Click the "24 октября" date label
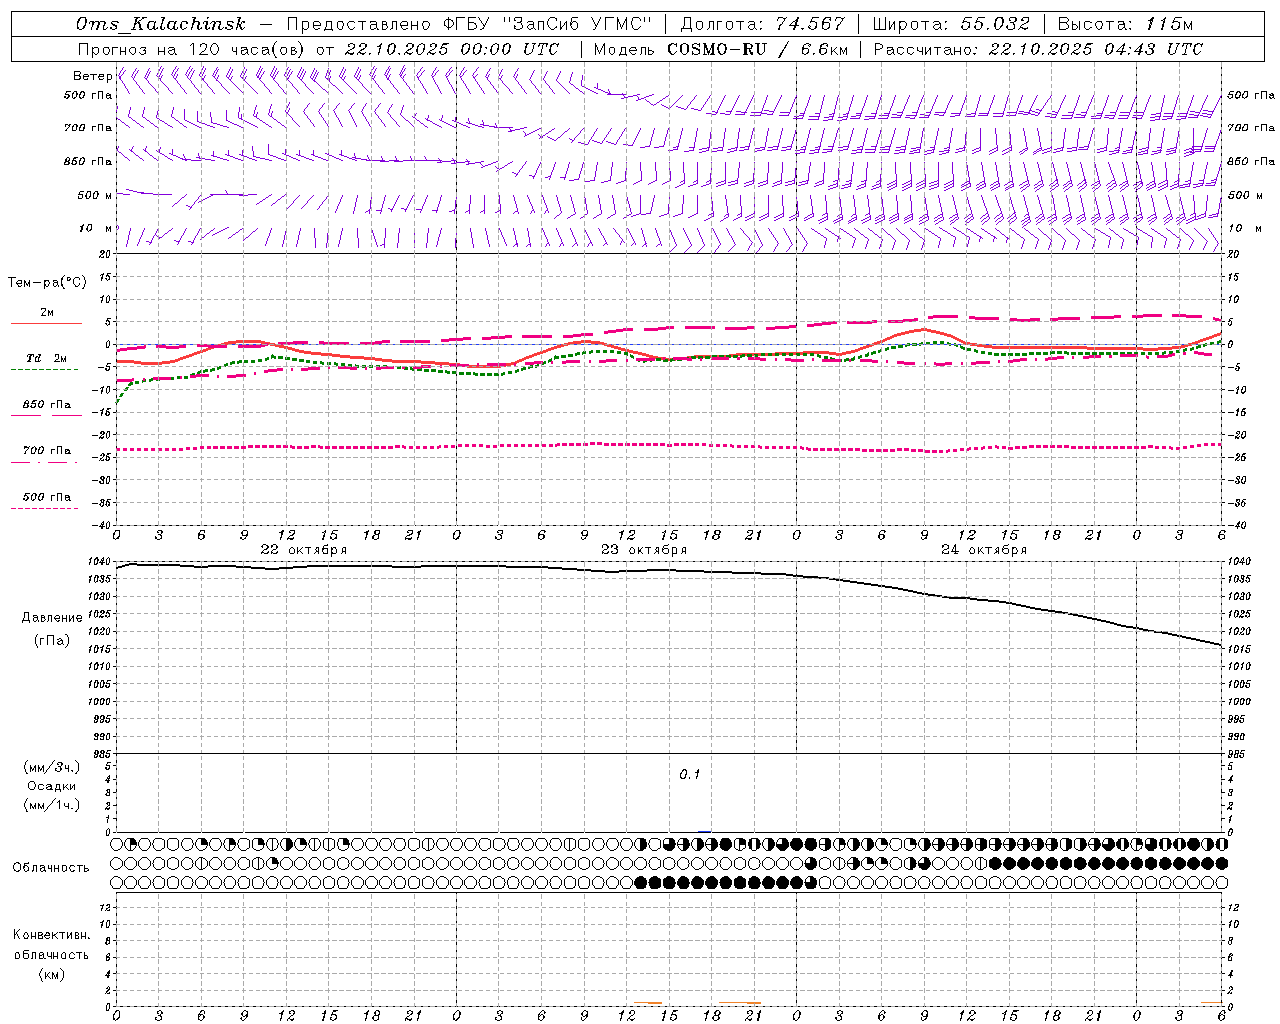The image size is (1280, 1024). (984, 550)
